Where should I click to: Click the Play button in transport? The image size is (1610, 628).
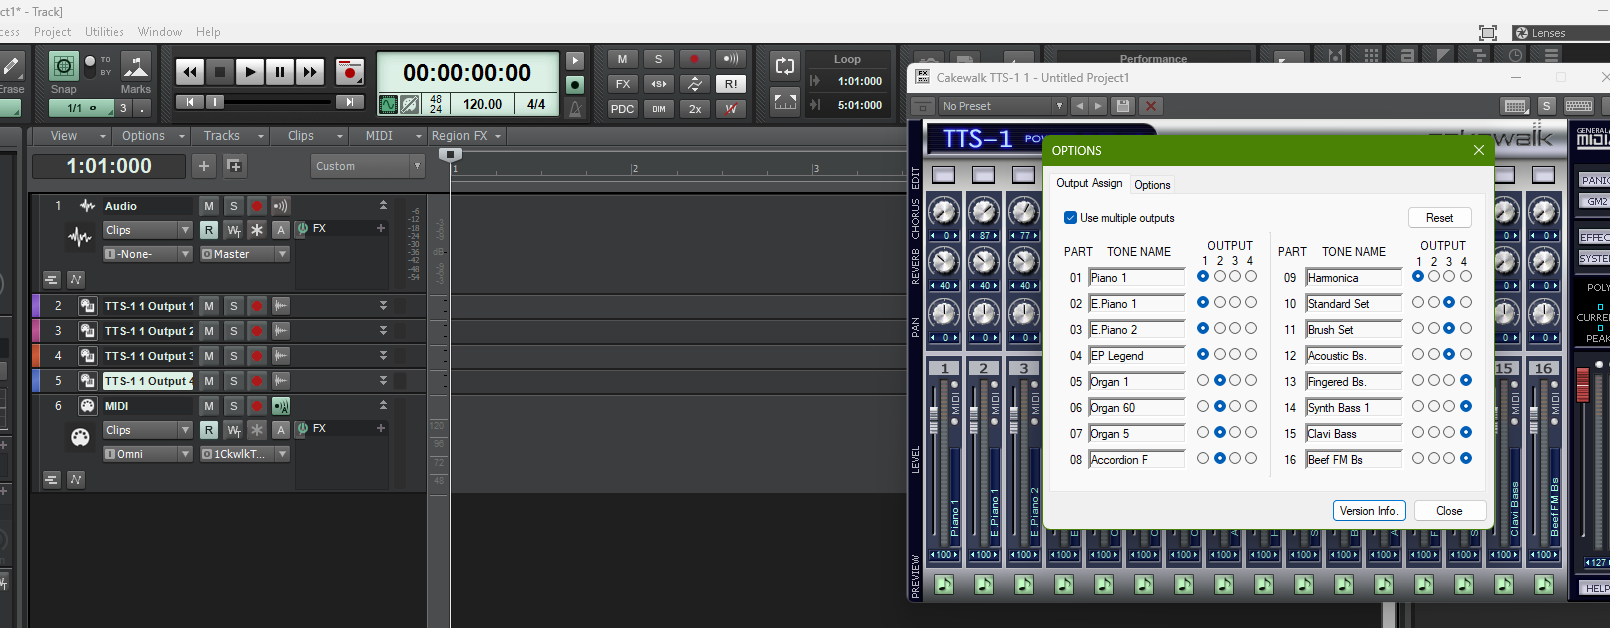point(250,72)
